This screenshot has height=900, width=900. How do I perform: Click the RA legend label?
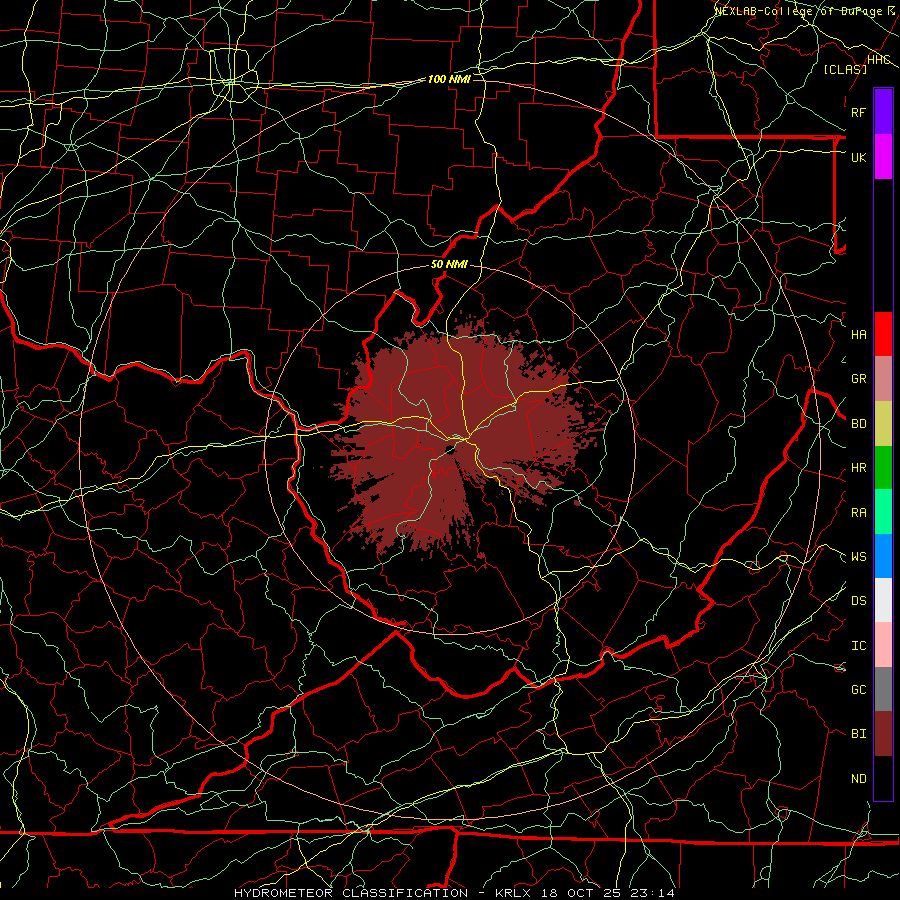click(858, 513)
